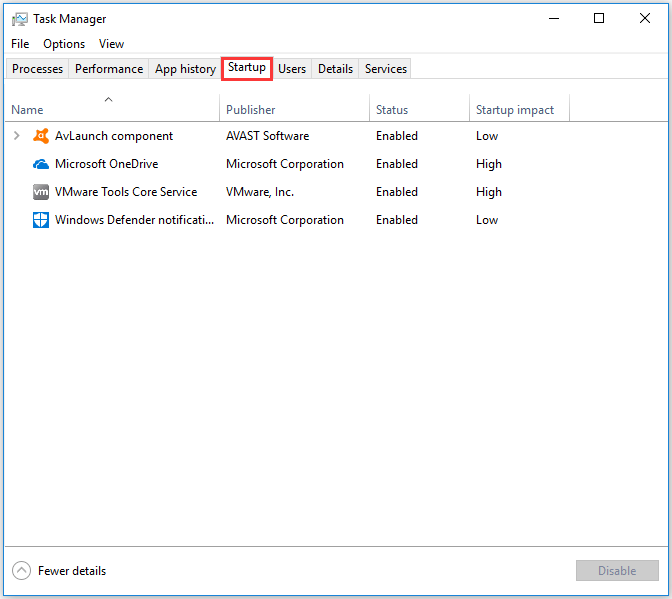Click the Task Manager title bar icon
672x599 pixels.
point(19,19)
